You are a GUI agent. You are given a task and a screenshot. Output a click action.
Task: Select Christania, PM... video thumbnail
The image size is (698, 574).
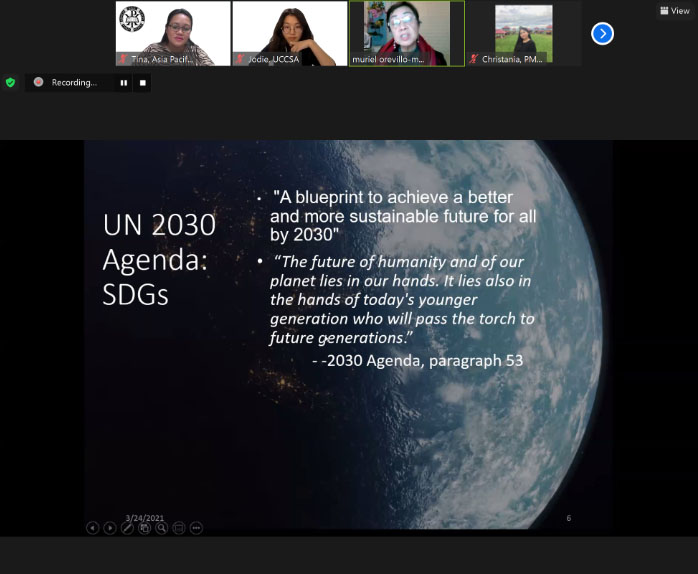tap(524, 33)
